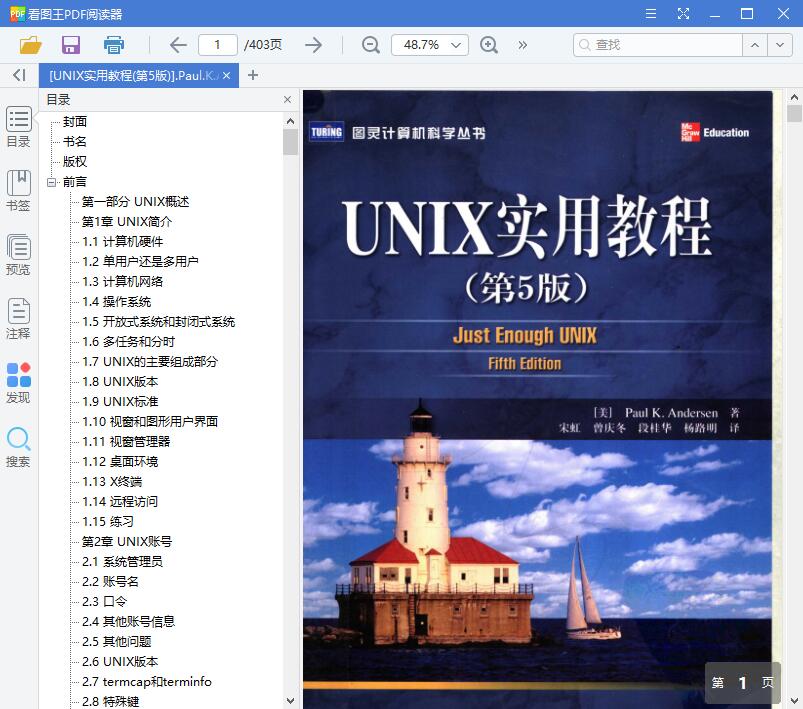Viewport: 803px width, 709px height.
Task: Jump to 1.4 操作系统
Action: (x=117, y=301)
